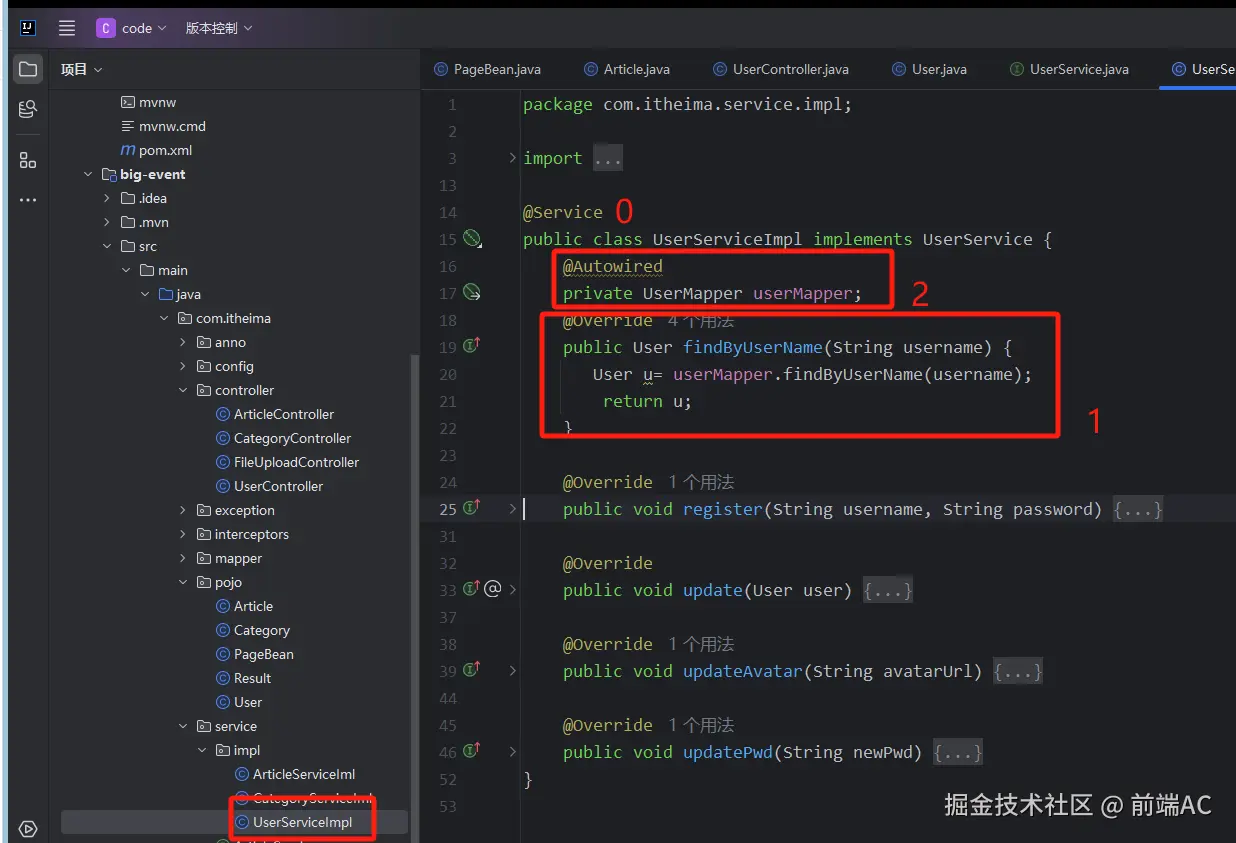Collapse the main folder
The image size is (1236, 843).
click(126, 270)
